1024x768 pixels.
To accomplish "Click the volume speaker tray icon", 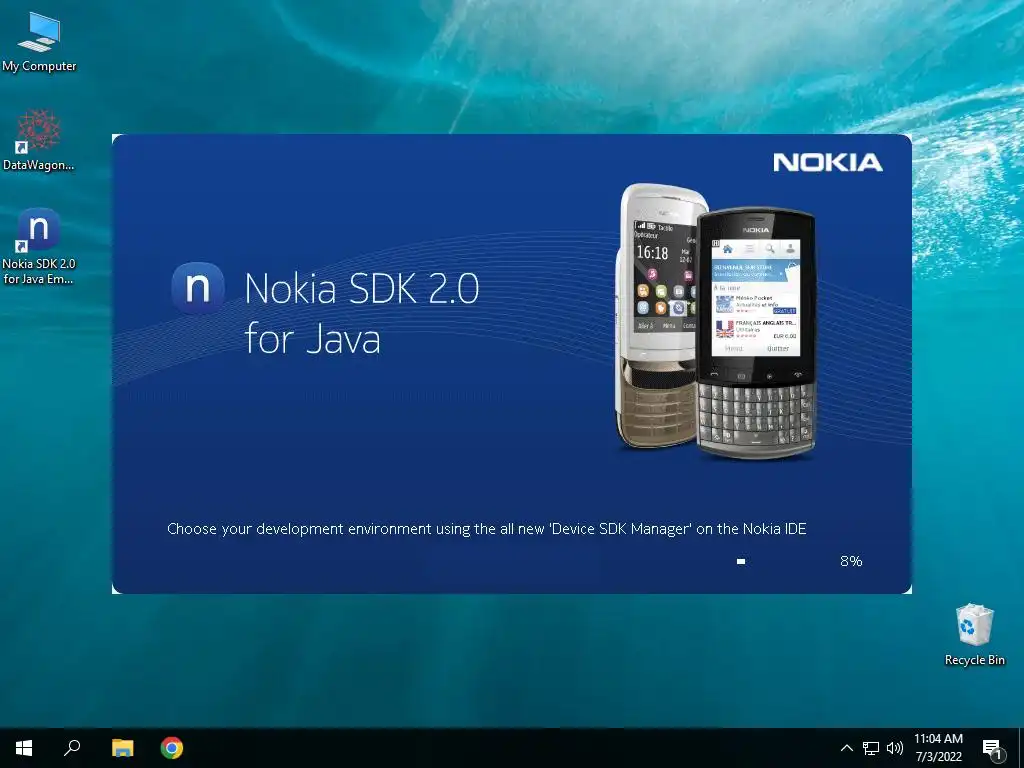I will click(895, 748).
